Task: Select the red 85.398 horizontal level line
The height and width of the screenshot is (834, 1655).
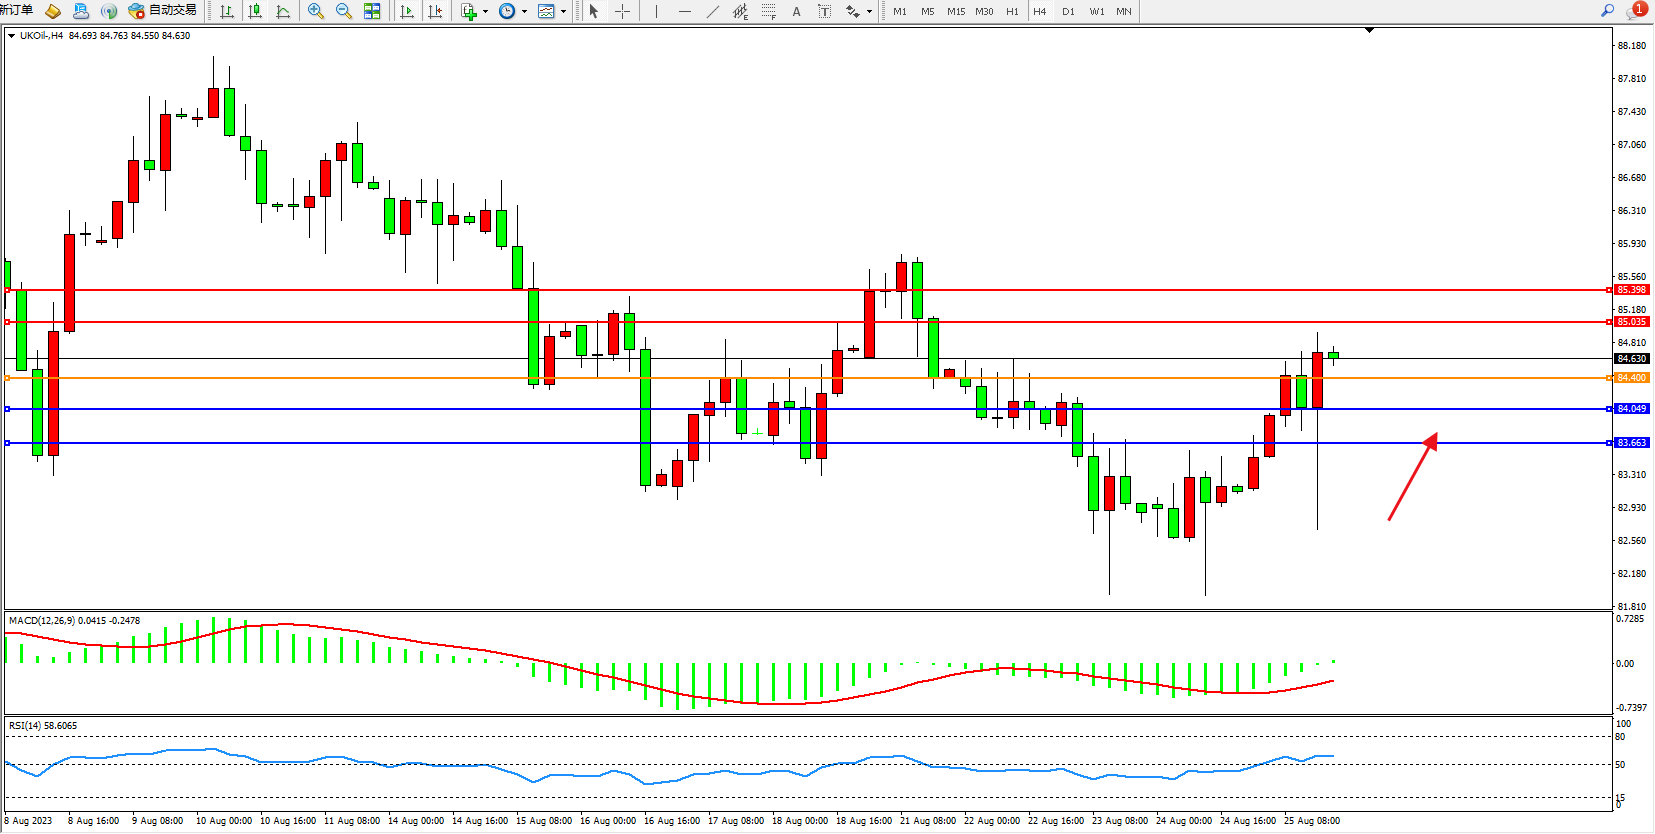Action: click(800, 290)
